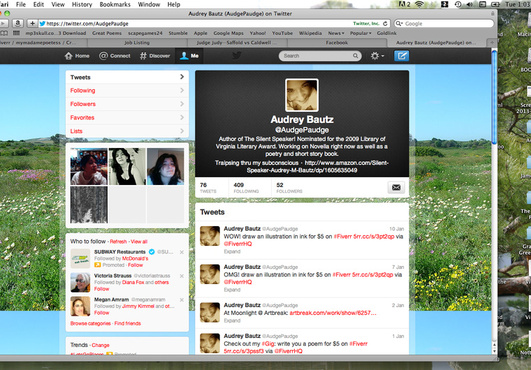The image size is (531, 370).
Task: Switch to the Job Listing tab
Action: (x=137, y=43)
